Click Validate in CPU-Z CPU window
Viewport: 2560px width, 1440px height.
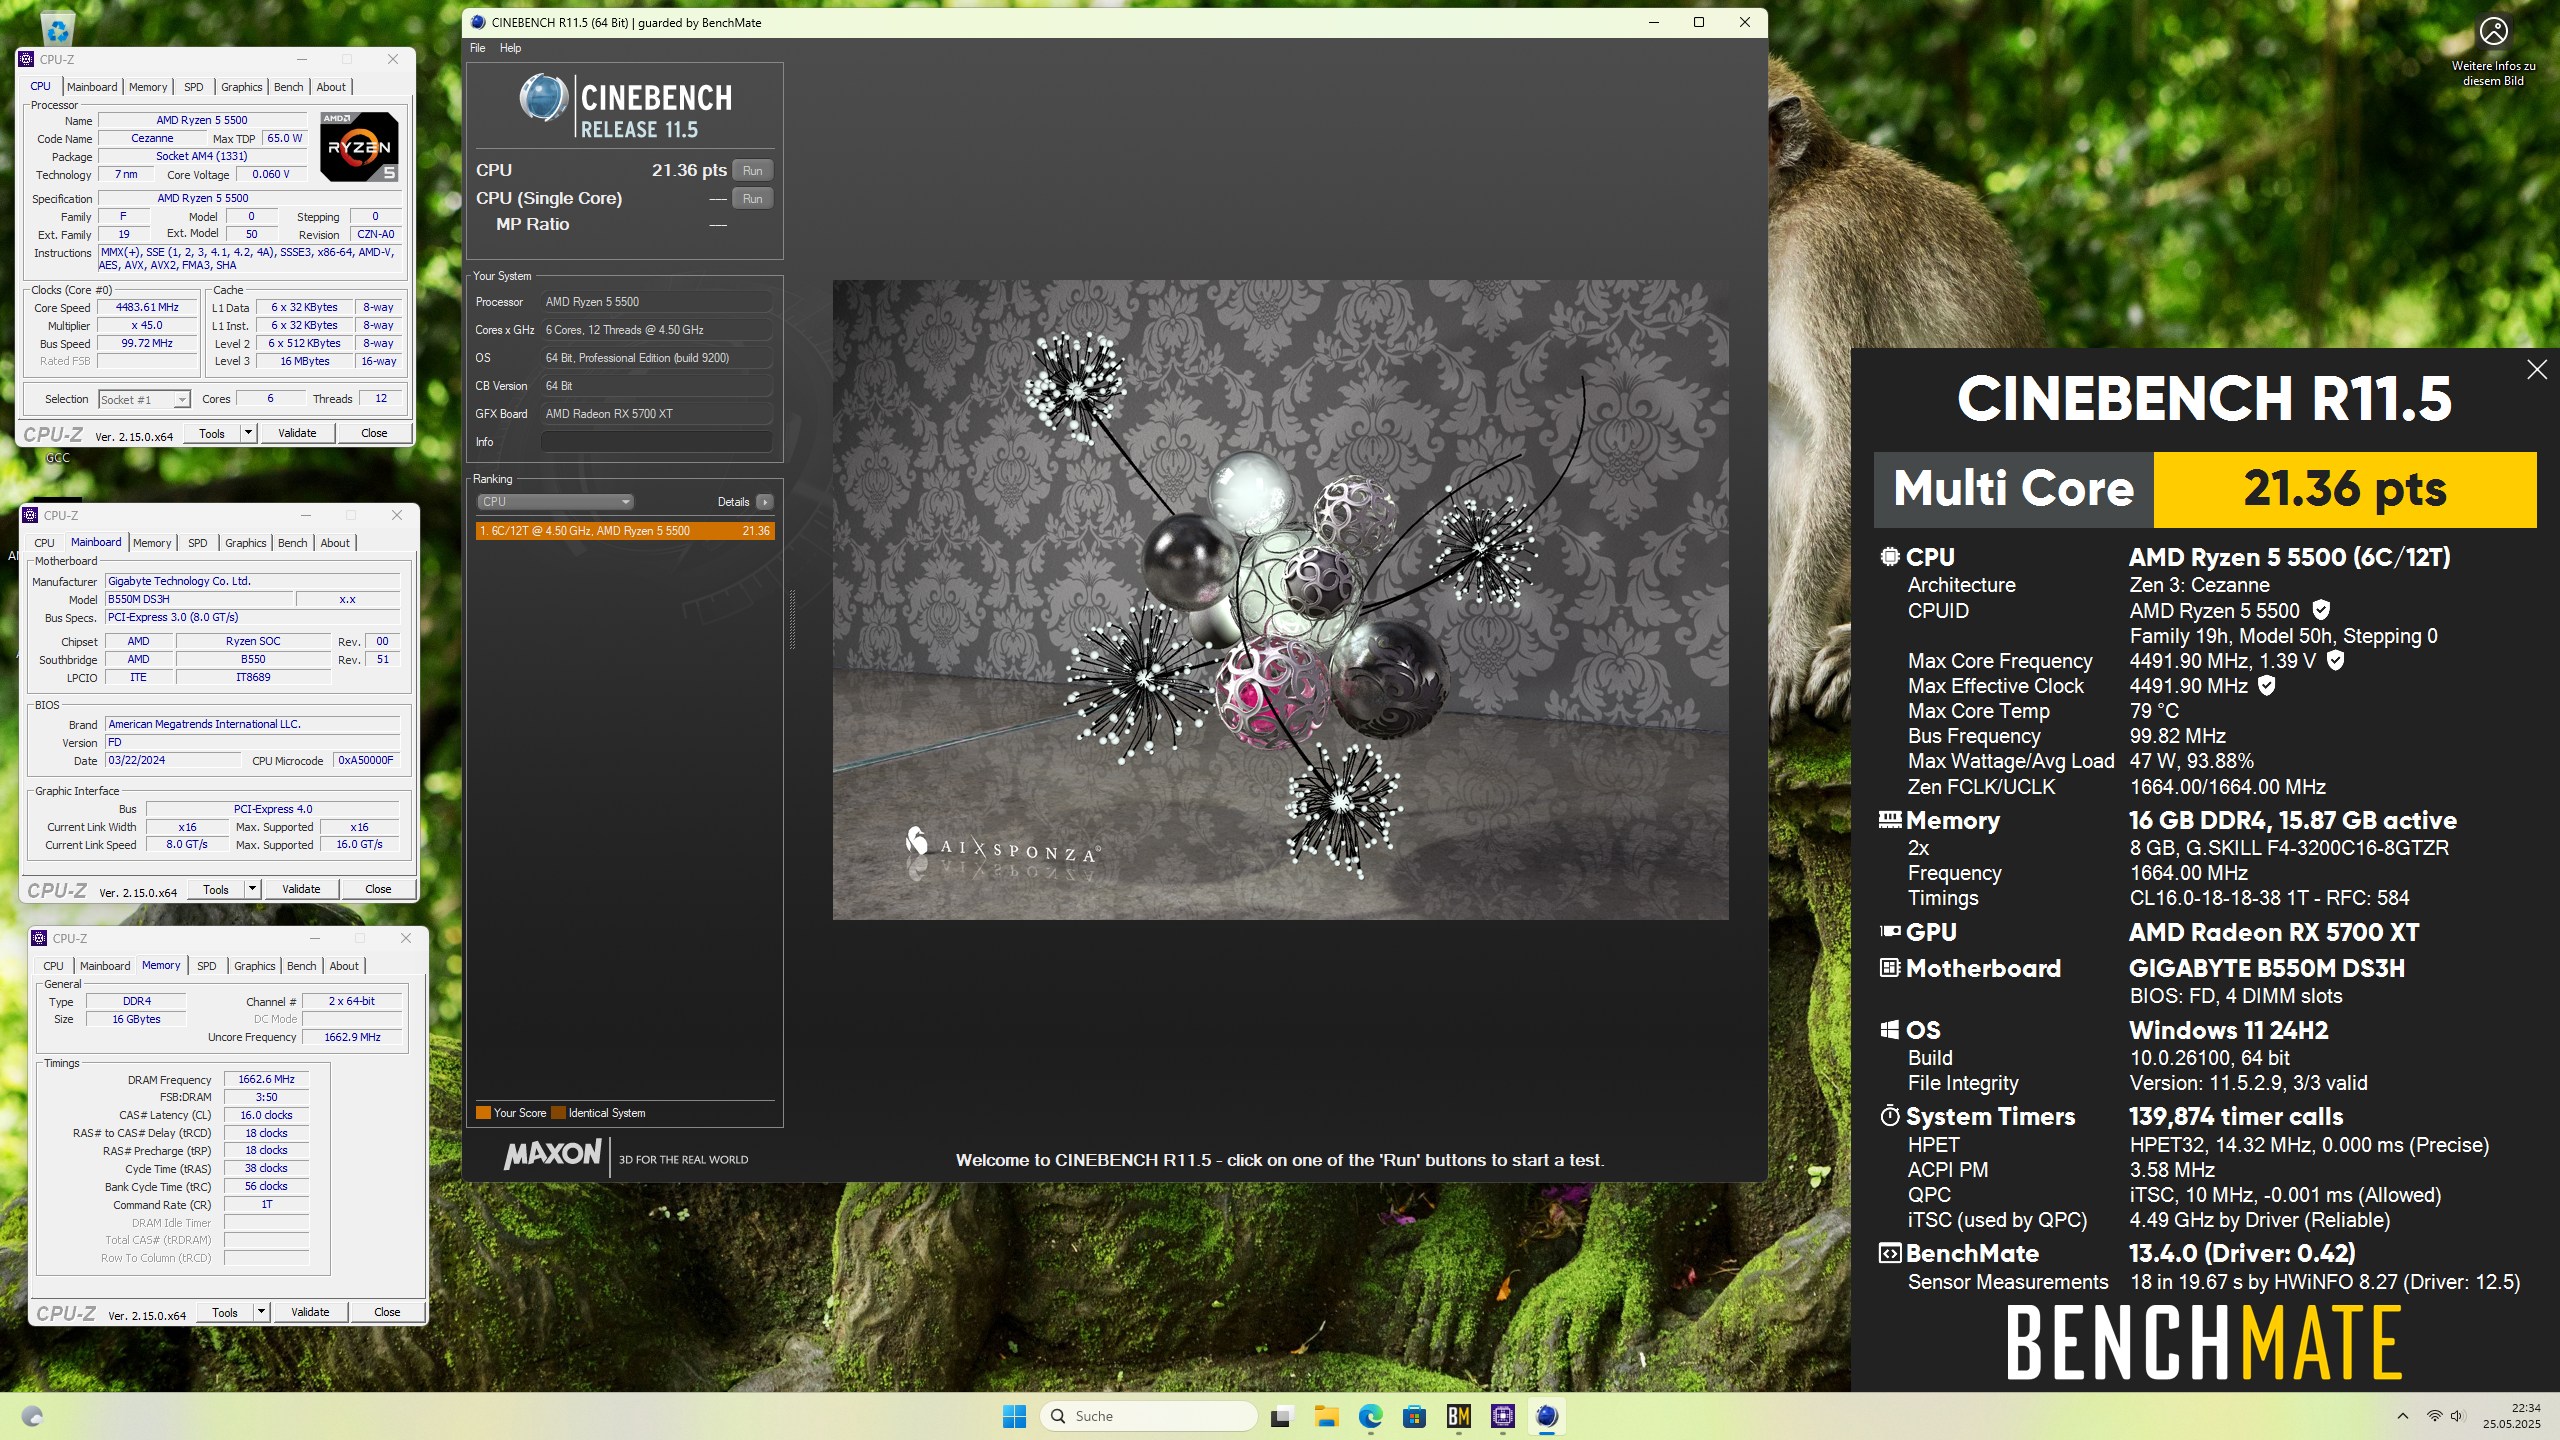[297, 433]
